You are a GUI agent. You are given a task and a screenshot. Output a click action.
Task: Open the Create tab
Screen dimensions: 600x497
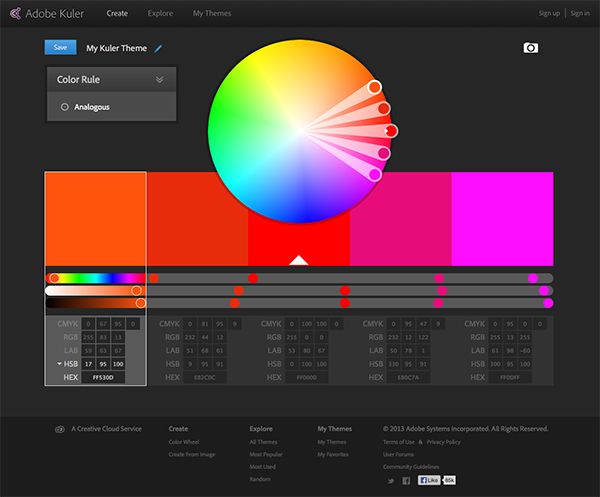(117, 13)
